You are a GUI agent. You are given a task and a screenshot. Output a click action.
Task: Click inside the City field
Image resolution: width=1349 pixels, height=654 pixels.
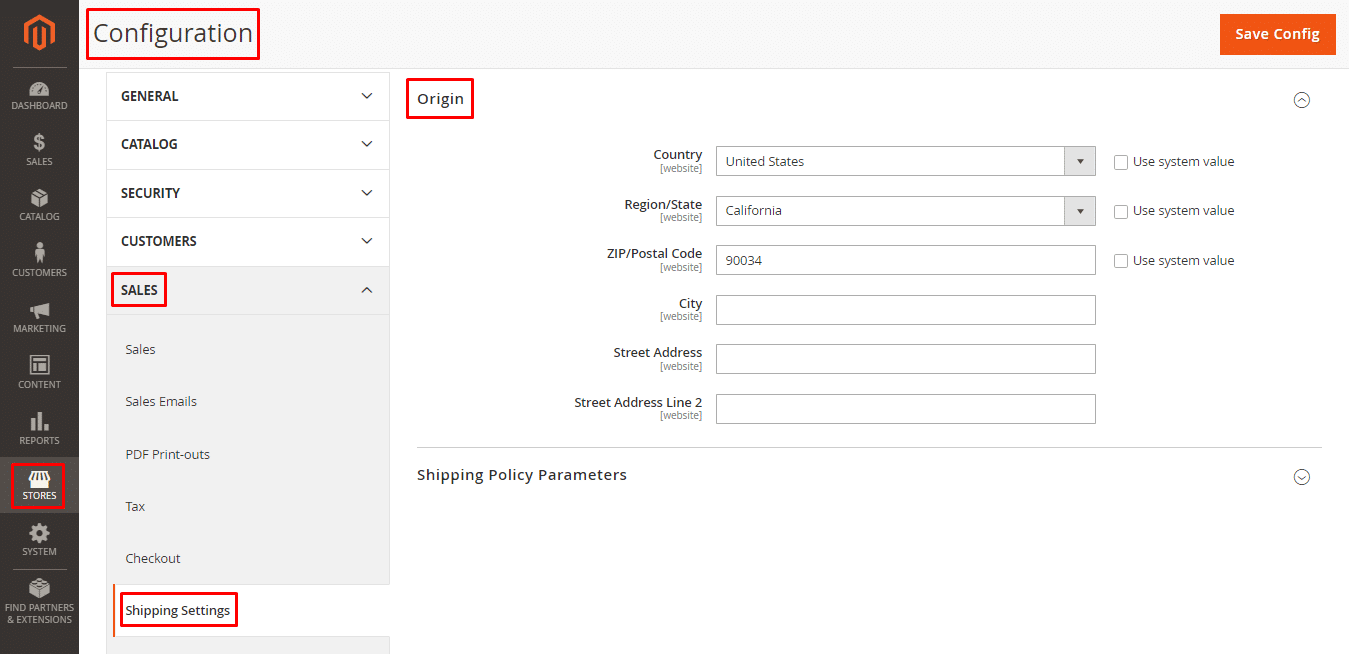tap(905, 310)
